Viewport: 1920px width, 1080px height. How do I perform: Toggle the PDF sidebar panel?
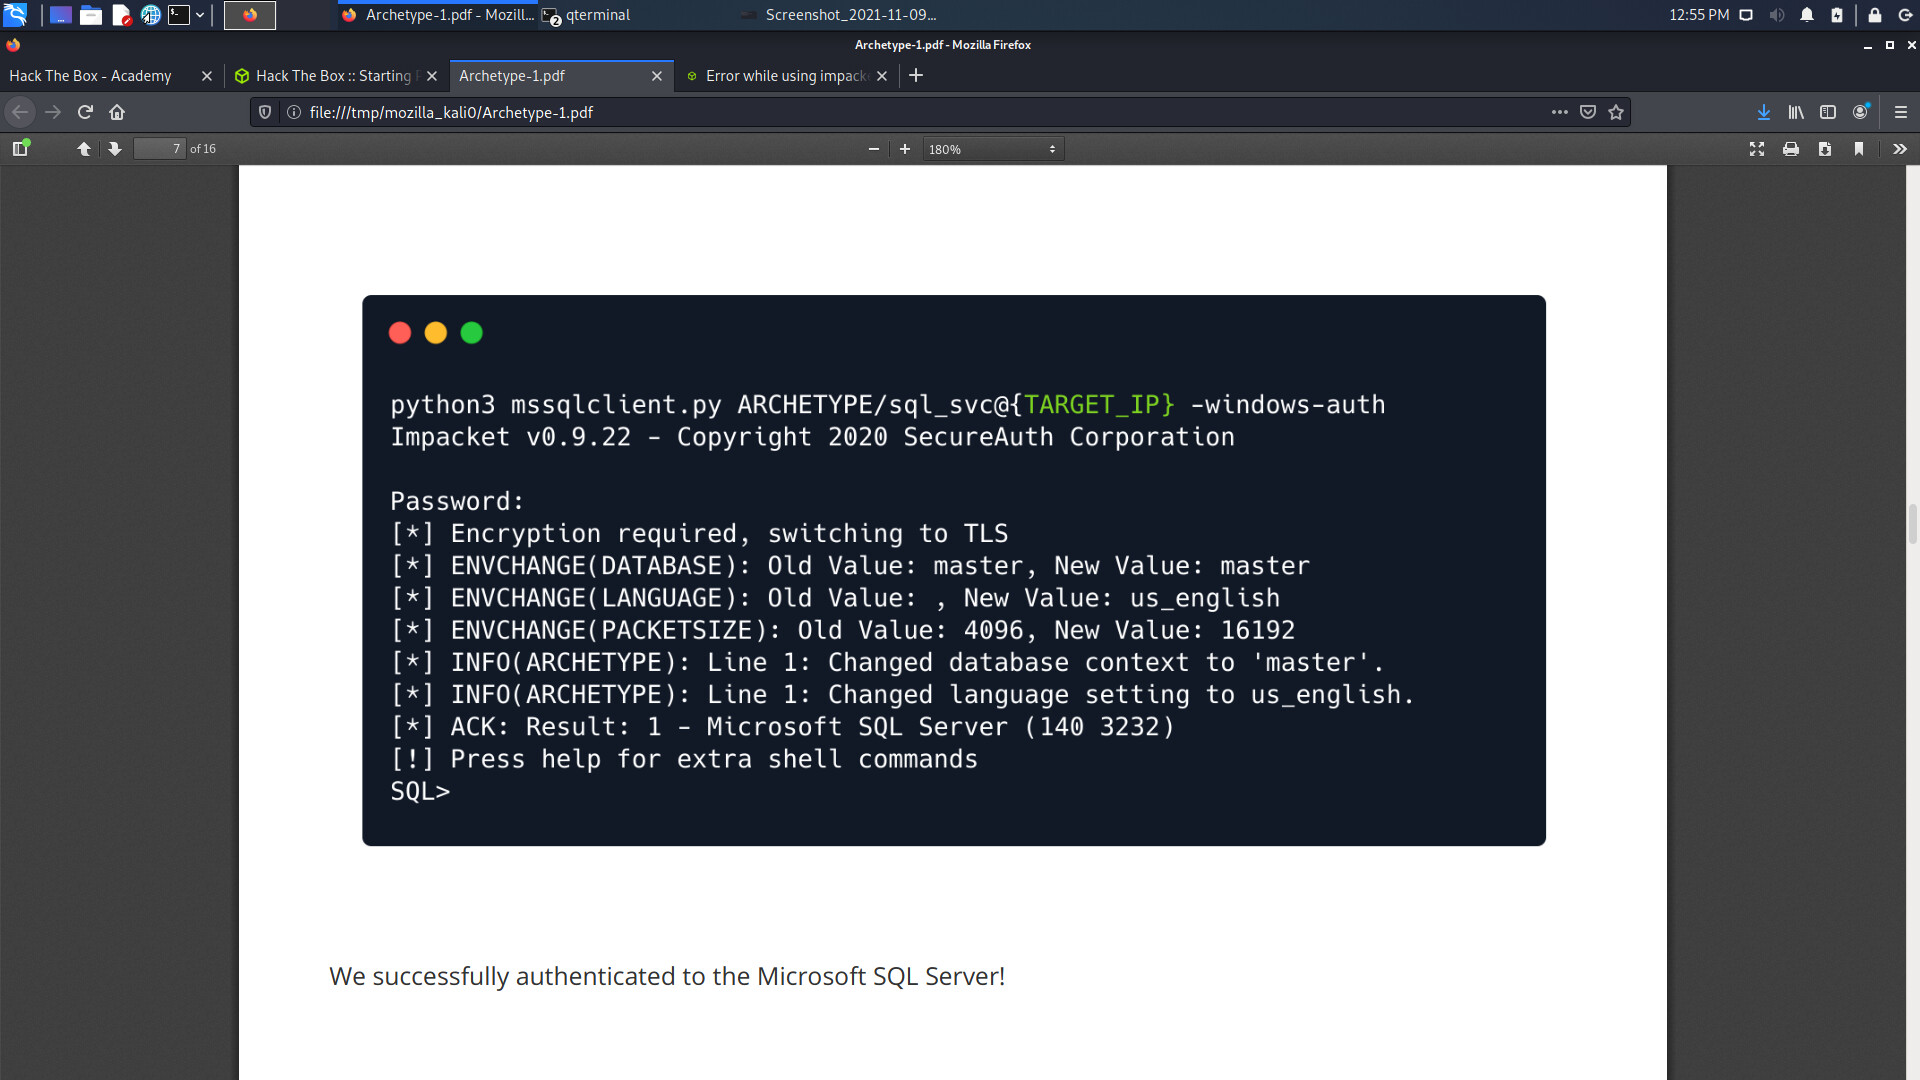click(20, 149)
